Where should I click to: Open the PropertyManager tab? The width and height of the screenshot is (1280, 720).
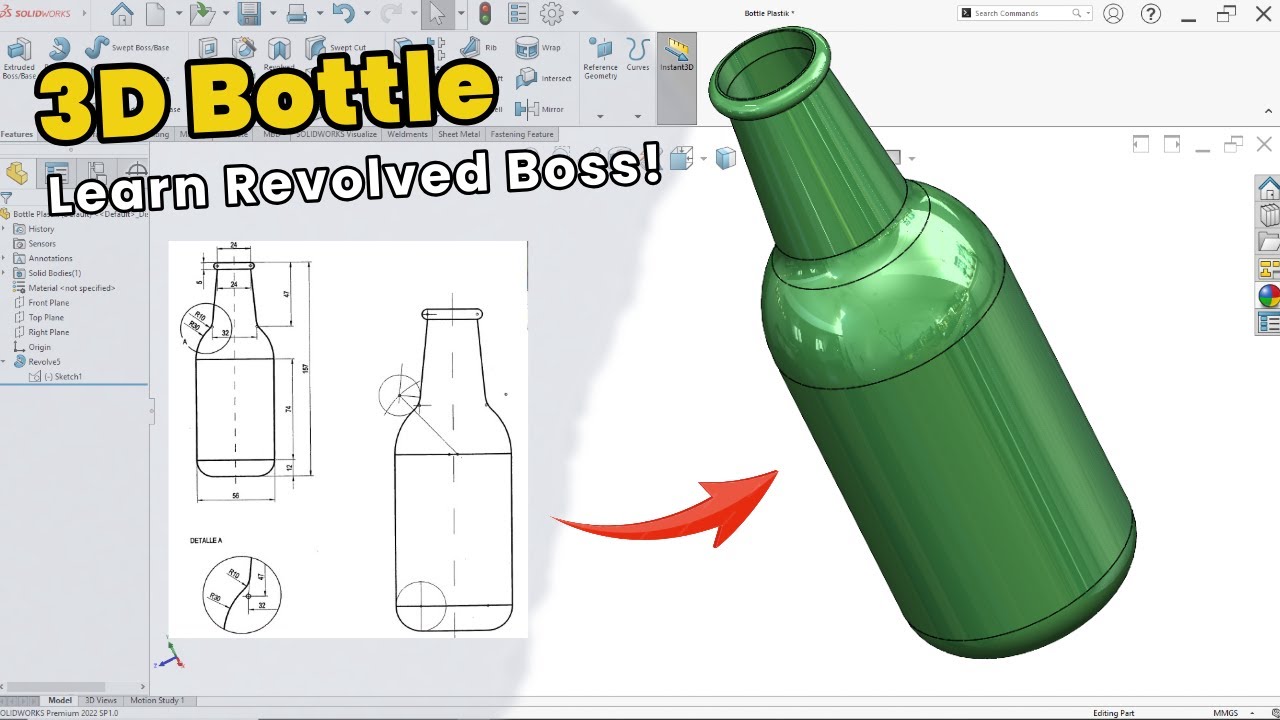[57, 171]
